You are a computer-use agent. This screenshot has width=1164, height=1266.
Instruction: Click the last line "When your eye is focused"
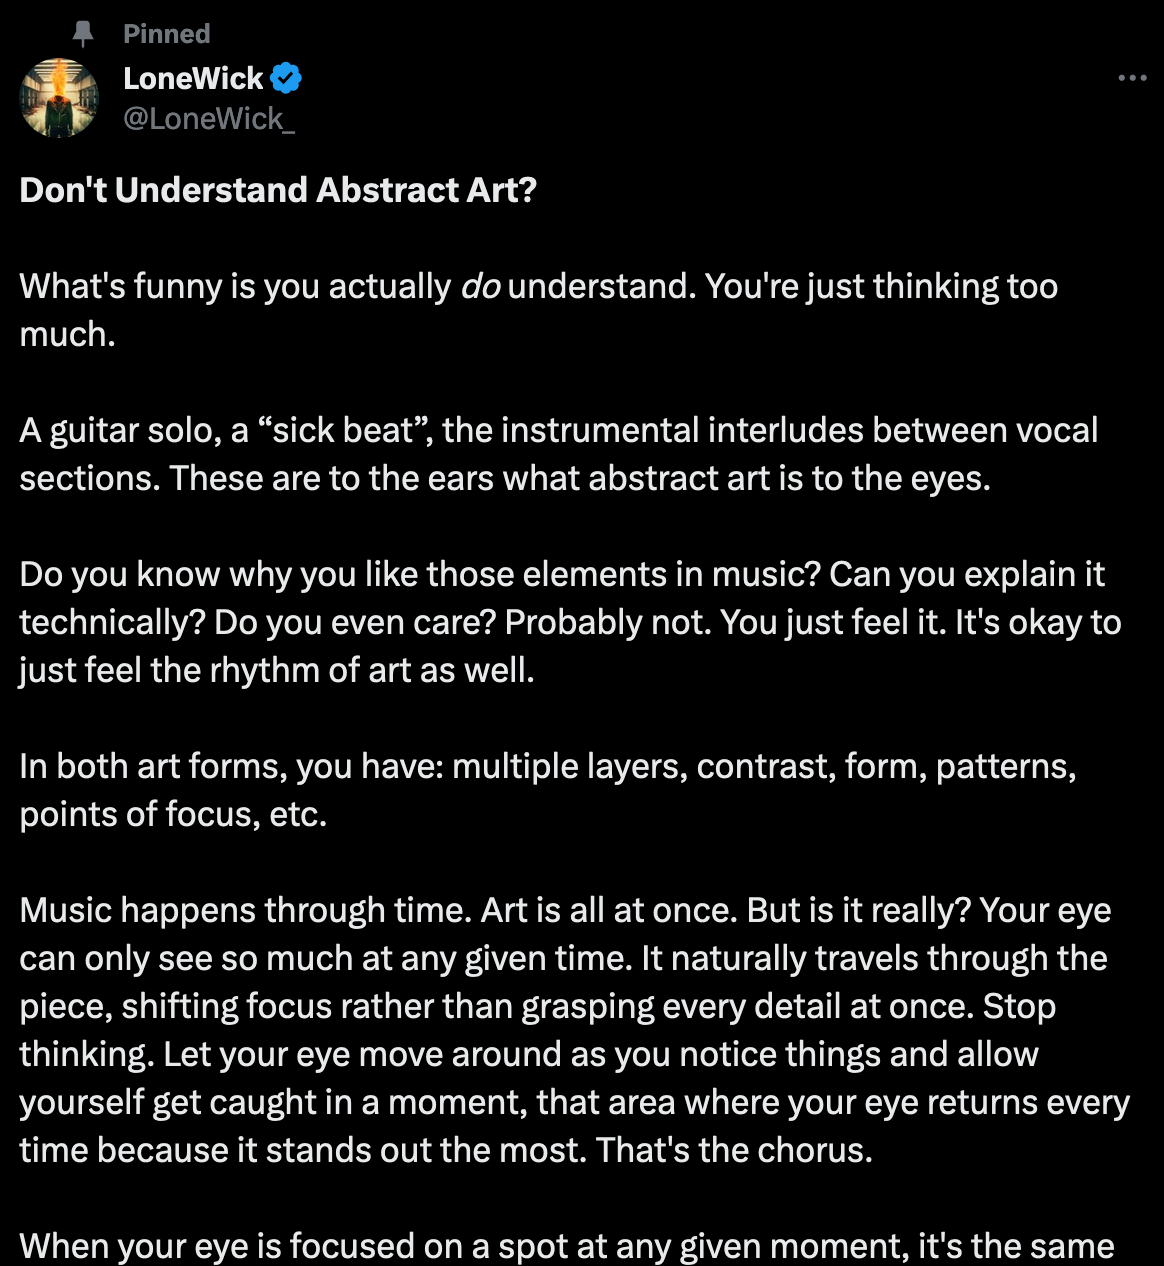point(567,1246)
